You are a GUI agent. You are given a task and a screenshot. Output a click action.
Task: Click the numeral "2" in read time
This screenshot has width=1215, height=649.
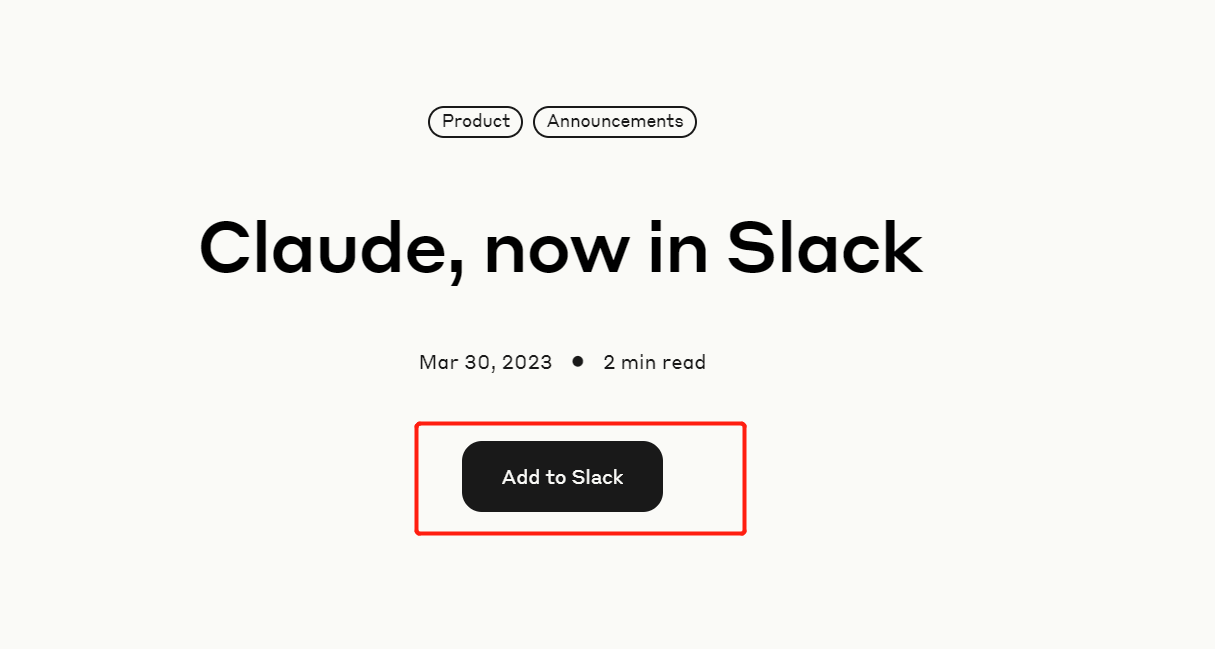click(x=609, y=362)
